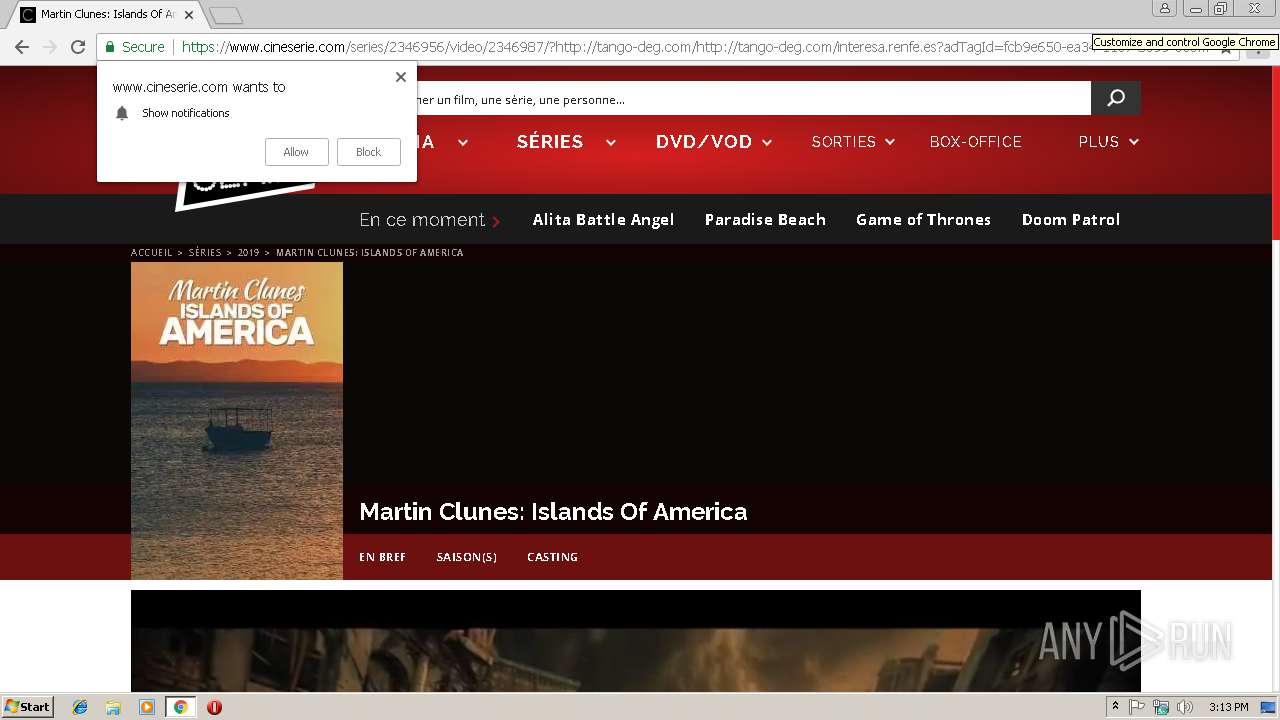Switch to the SAISON(S) tab

466,557
